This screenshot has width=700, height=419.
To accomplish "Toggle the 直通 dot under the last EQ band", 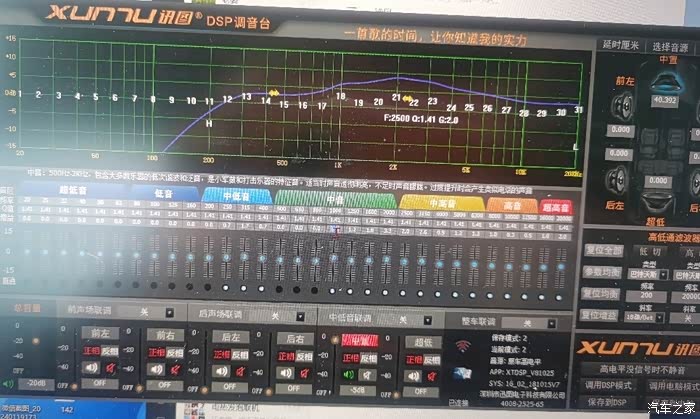I will click(558, 298).
